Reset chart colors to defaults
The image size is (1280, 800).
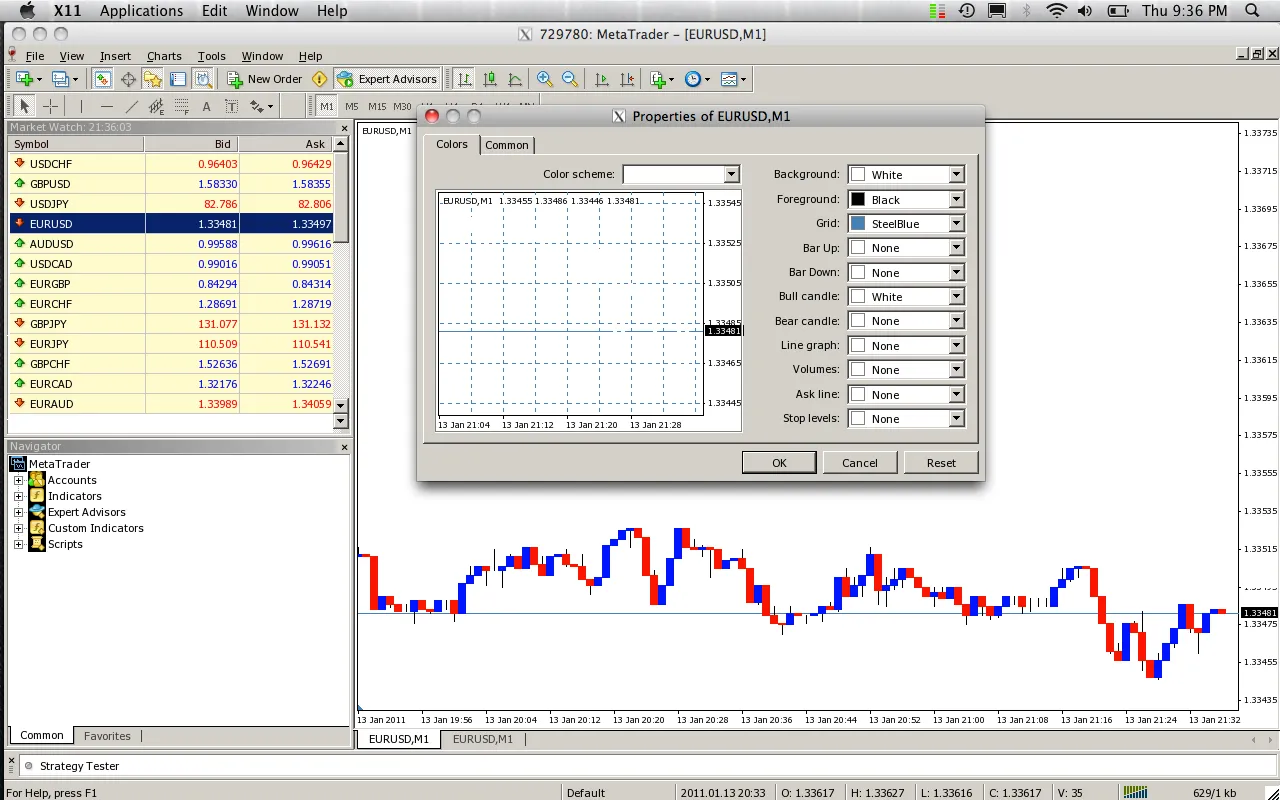pos(940,462)
